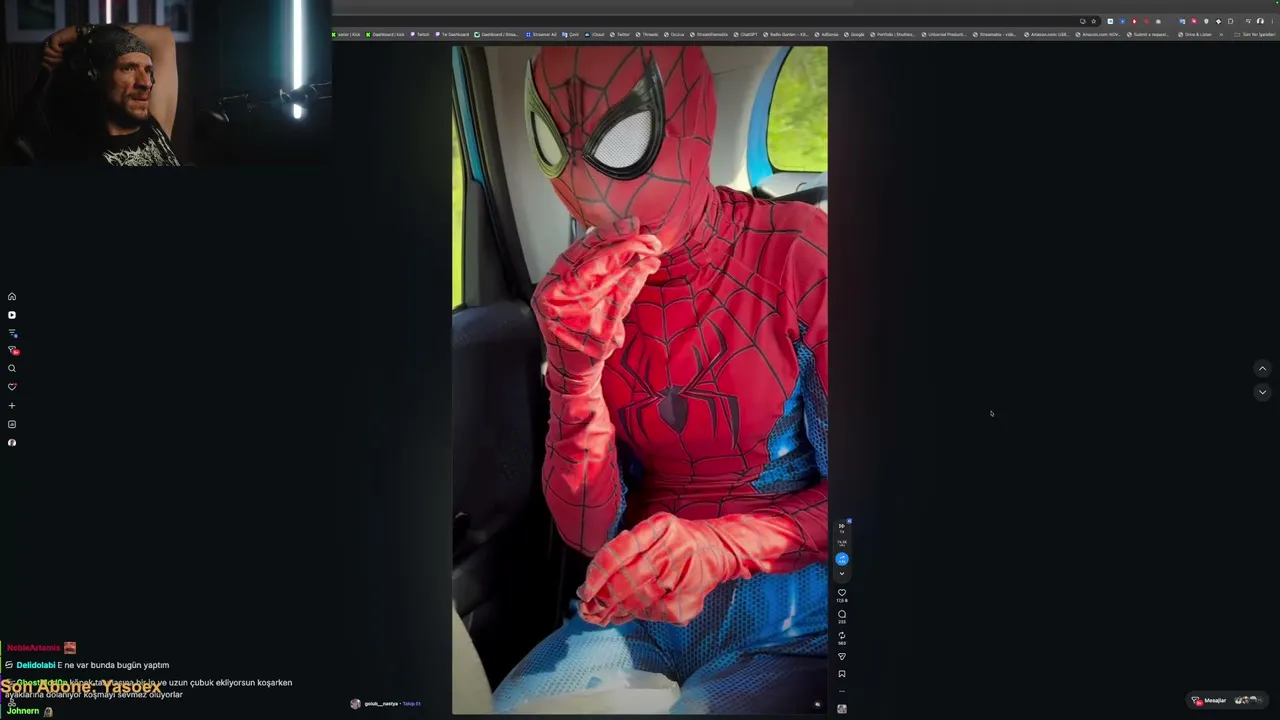Open the Google bookmark
1280x720 pixels.
[x=855, y=35]
